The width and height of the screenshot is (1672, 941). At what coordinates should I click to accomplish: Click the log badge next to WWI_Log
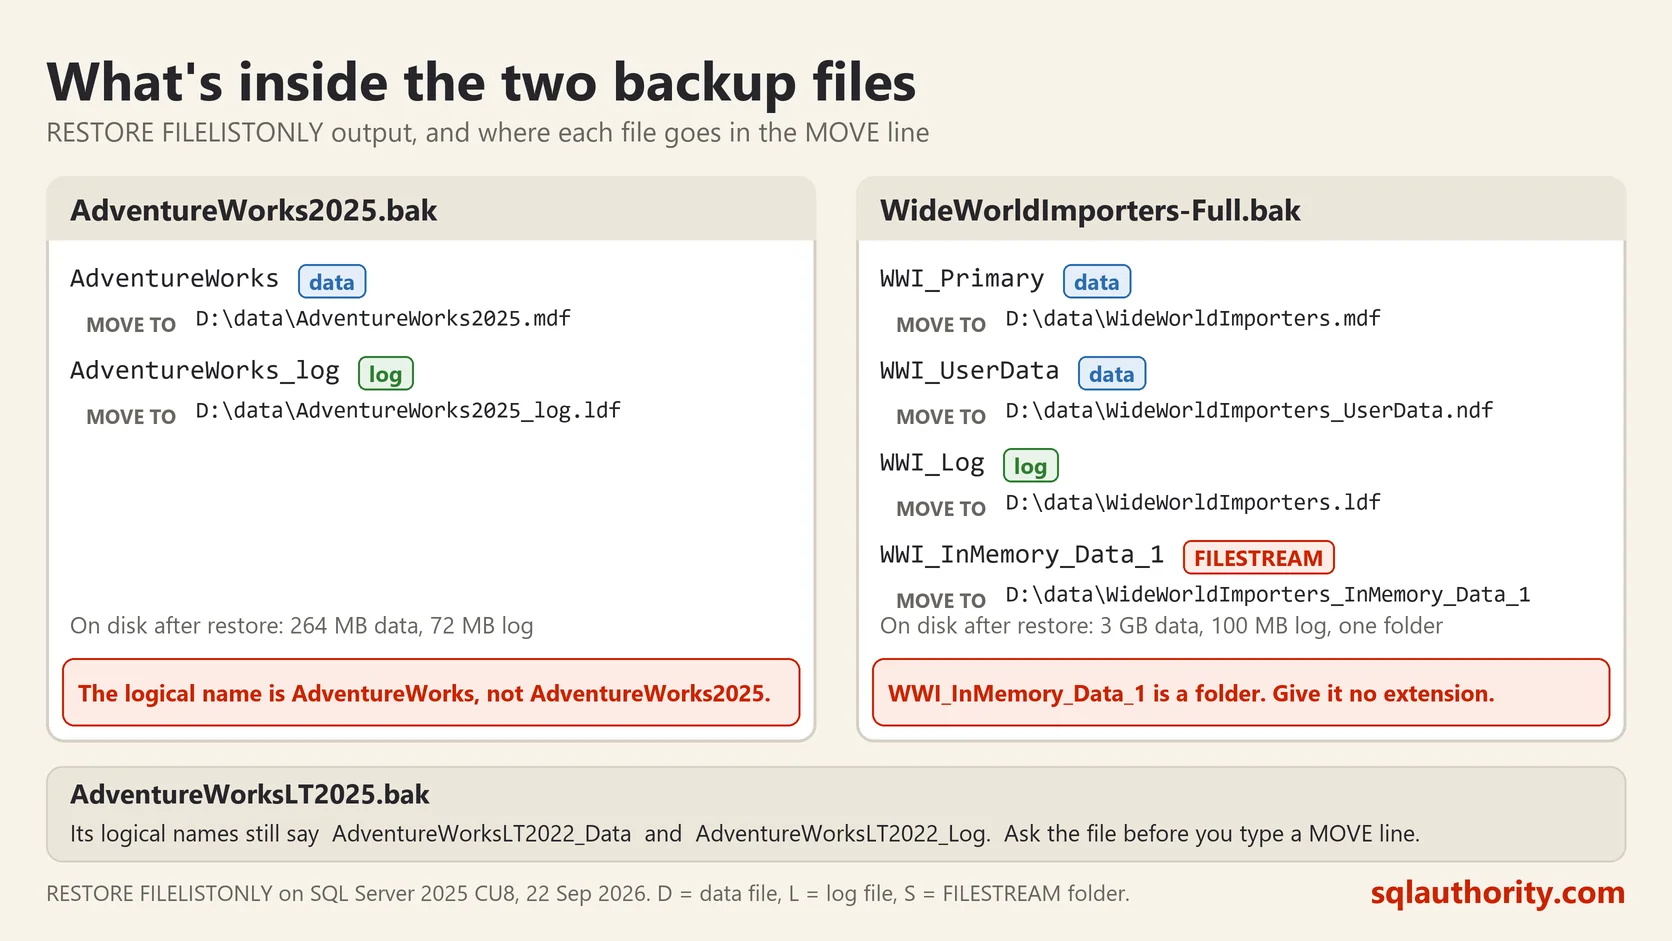pyautogui.click(x=1030, y=466)
